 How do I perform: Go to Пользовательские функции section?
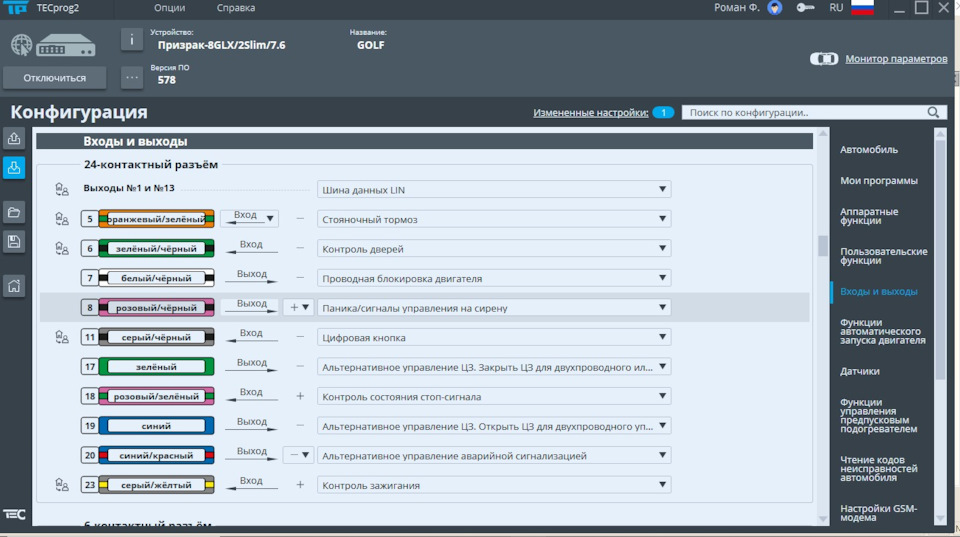pos(883,256)
